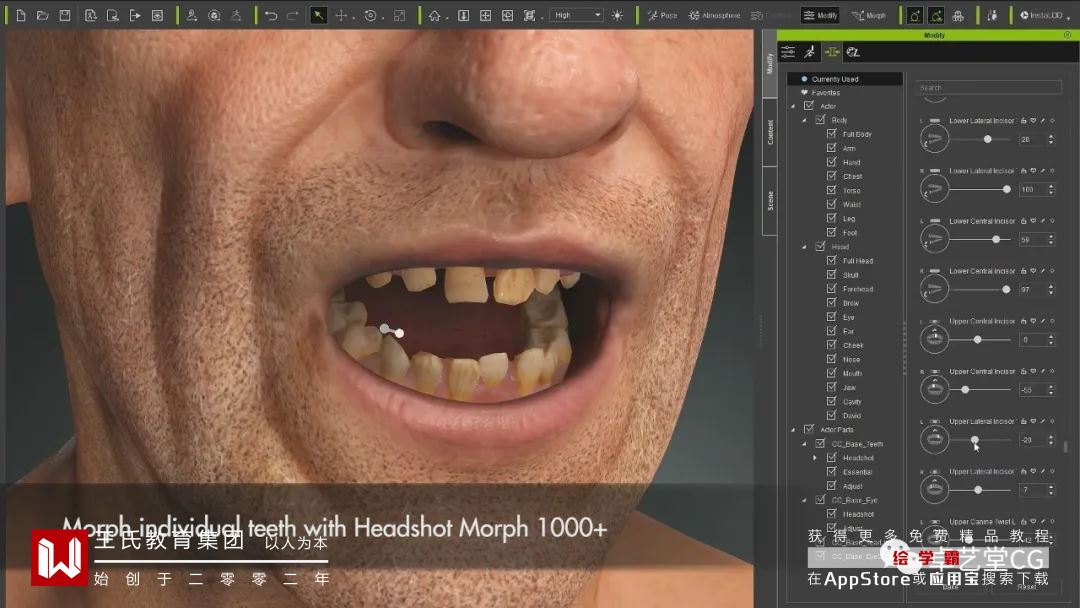
Task: Collapse the Actor Parts tree node
Action: pyautogui.click(x=793, y=430)
